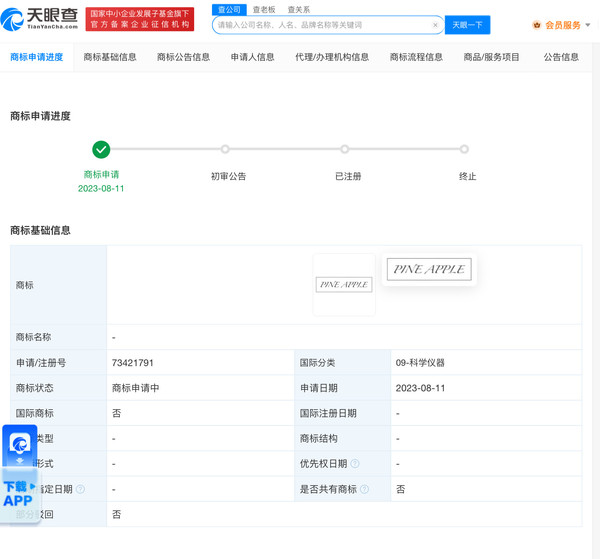Screen dimensions: 600x559
Task: Click the 天眼一下 search button
Action: (x=467, y=25)
